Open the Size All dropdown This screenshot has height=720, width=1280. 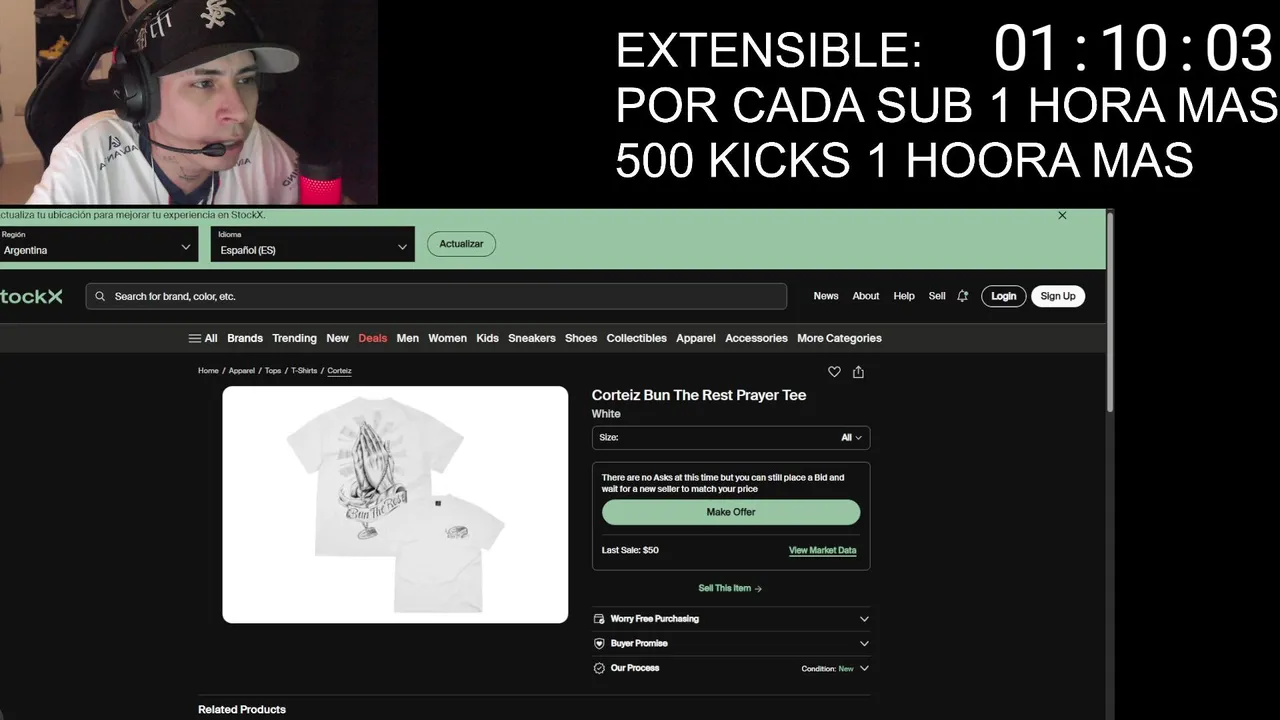[731, 438]
